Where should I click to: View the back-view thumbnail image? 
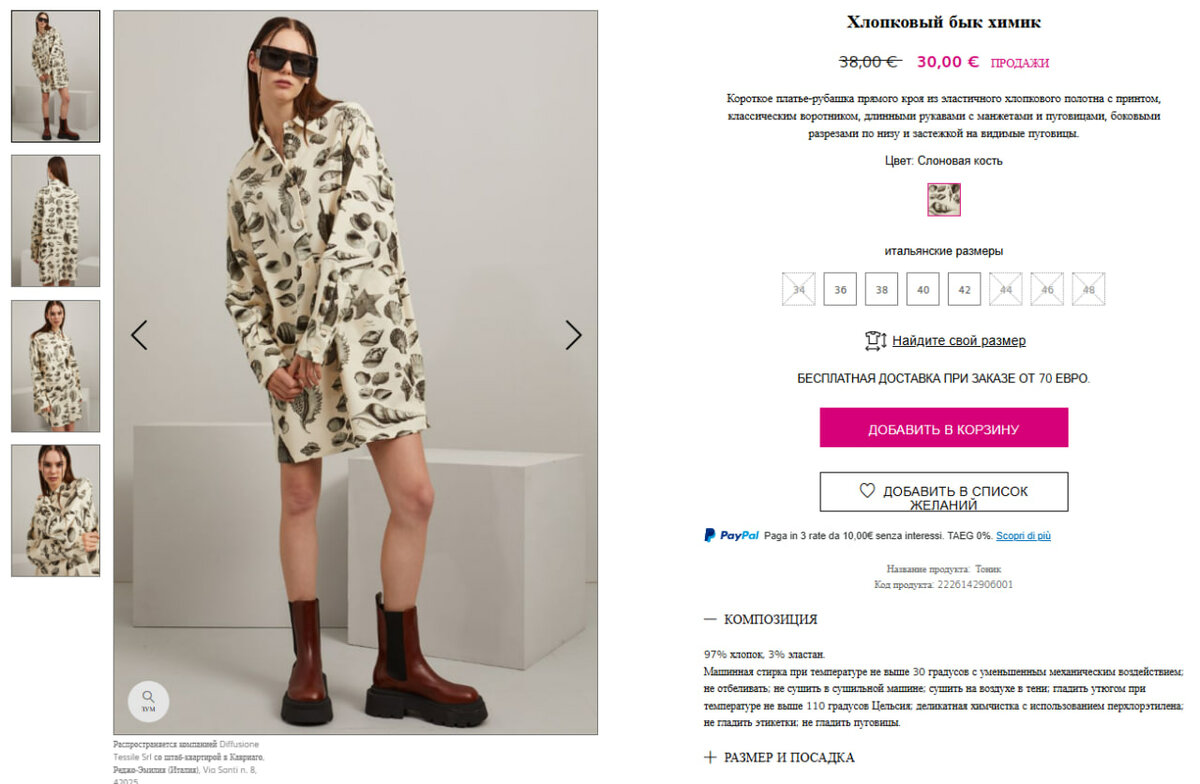click(56, 221)
